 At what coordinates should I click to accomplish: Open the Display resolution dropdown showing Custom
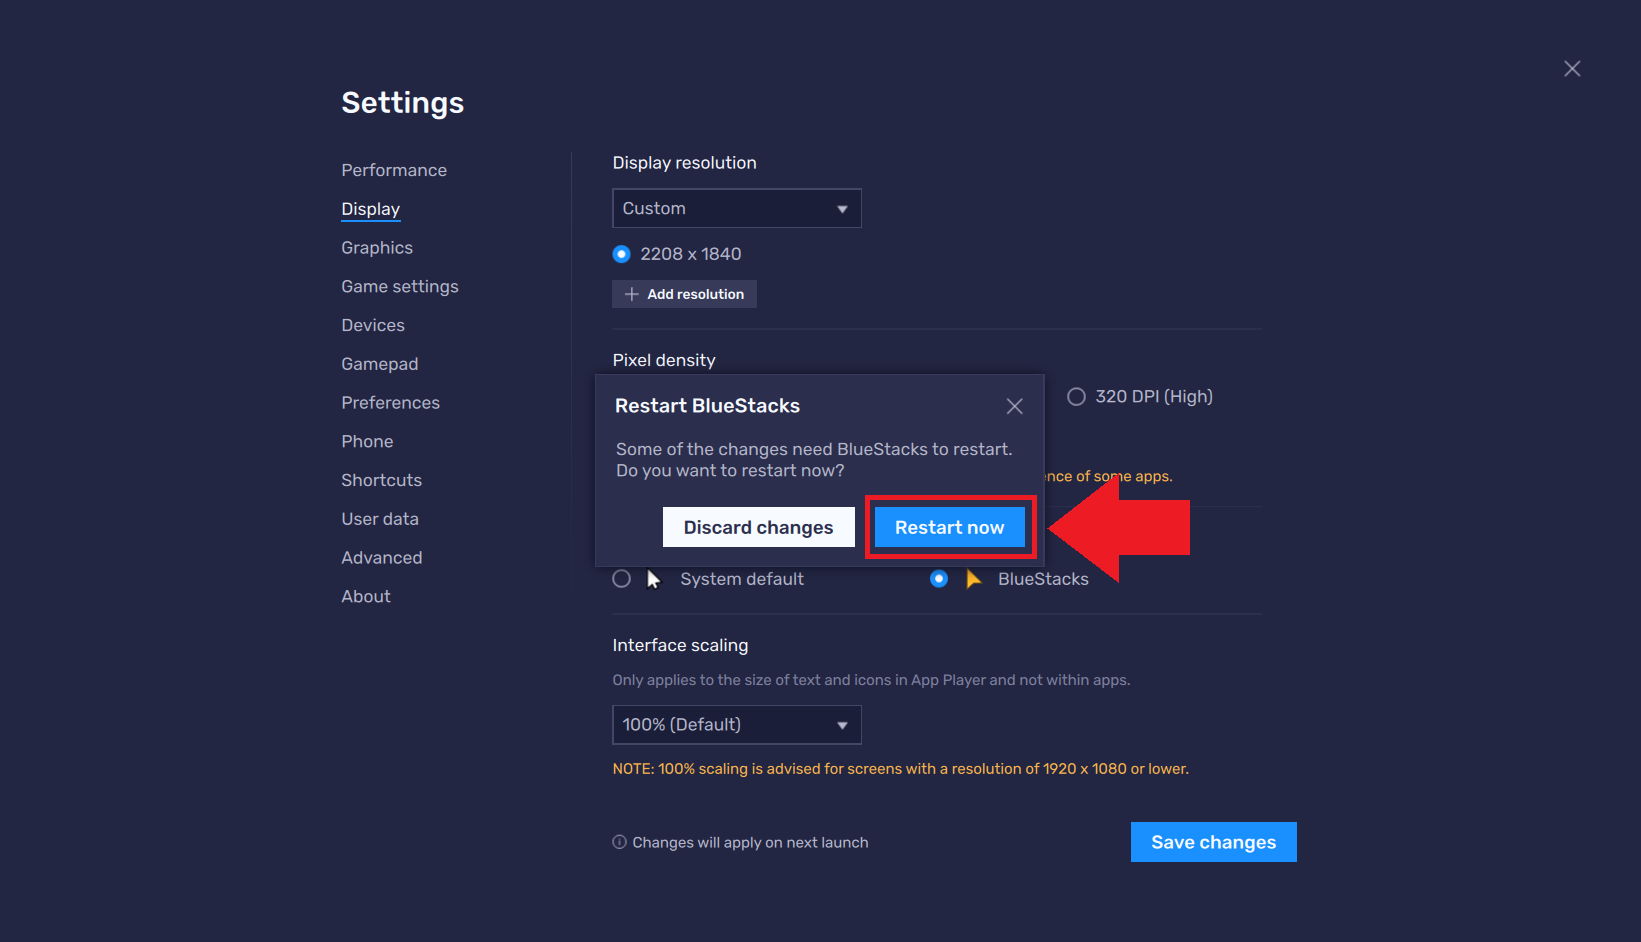736,208
